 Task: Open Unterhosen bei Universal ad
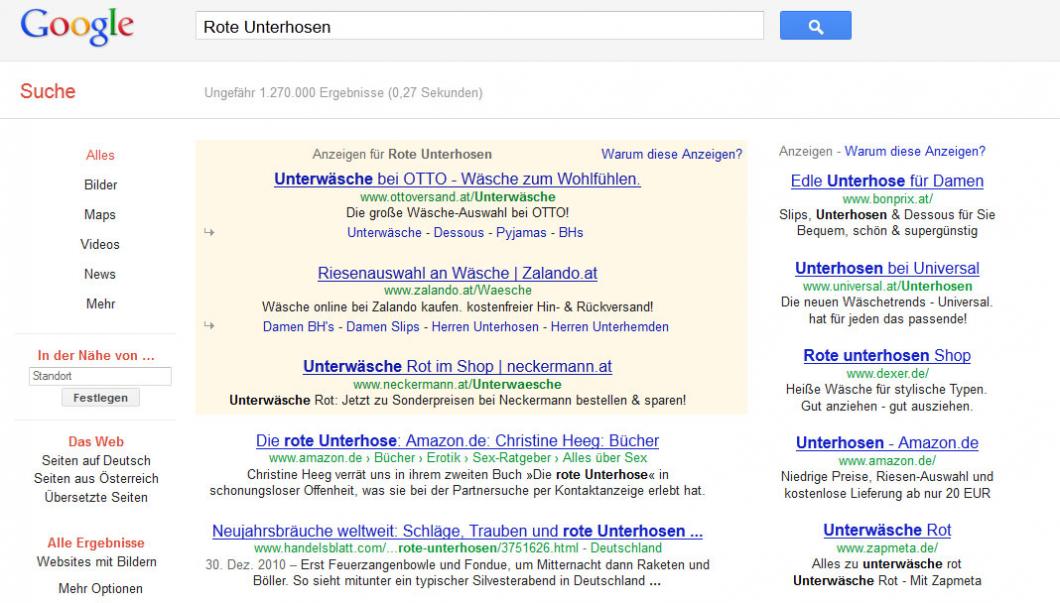click(x=887, y=268)
